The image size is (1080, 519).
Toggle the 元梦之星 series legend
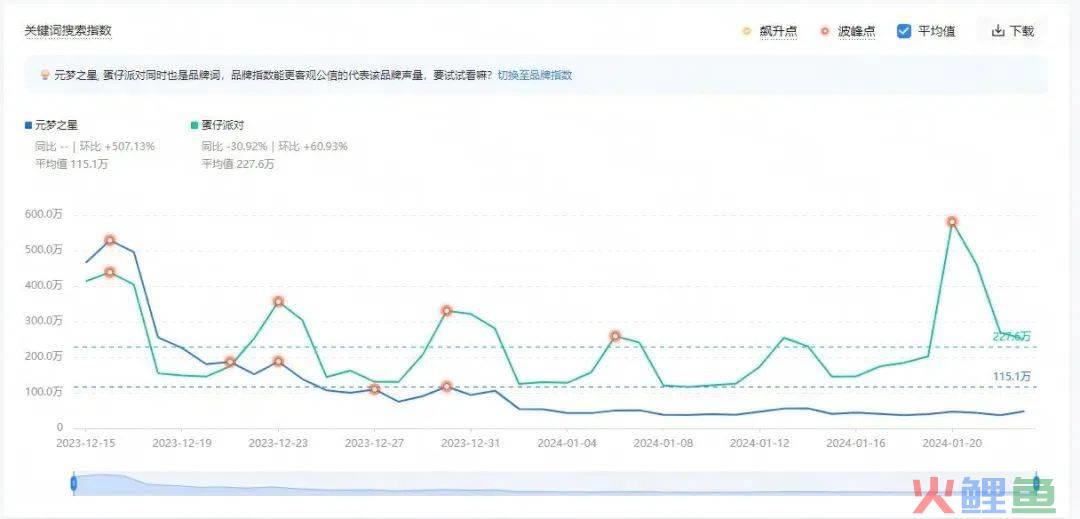[52, 125]
